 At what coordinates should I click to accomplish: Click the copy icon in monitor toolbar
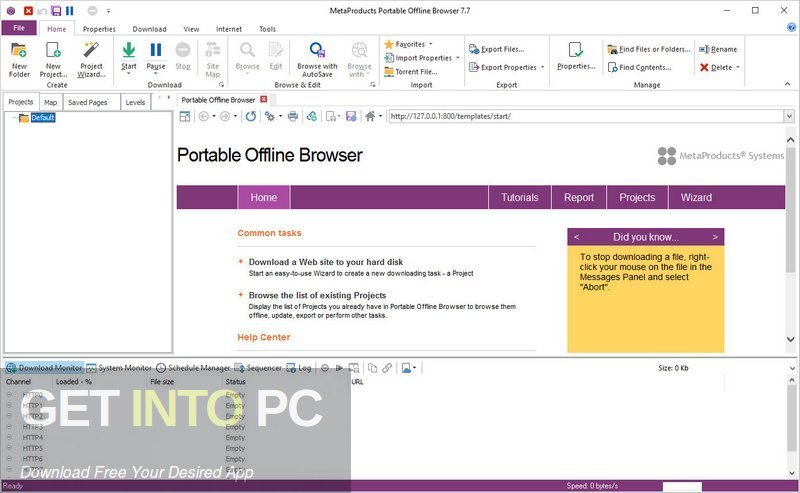(372, 367)
